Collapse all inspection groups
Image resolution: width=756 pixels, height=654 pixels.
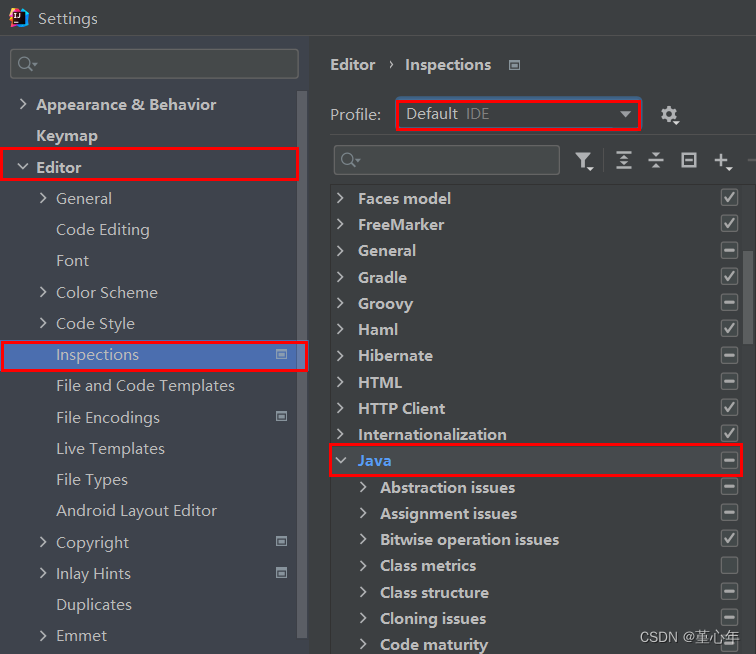tap(656, 160)
